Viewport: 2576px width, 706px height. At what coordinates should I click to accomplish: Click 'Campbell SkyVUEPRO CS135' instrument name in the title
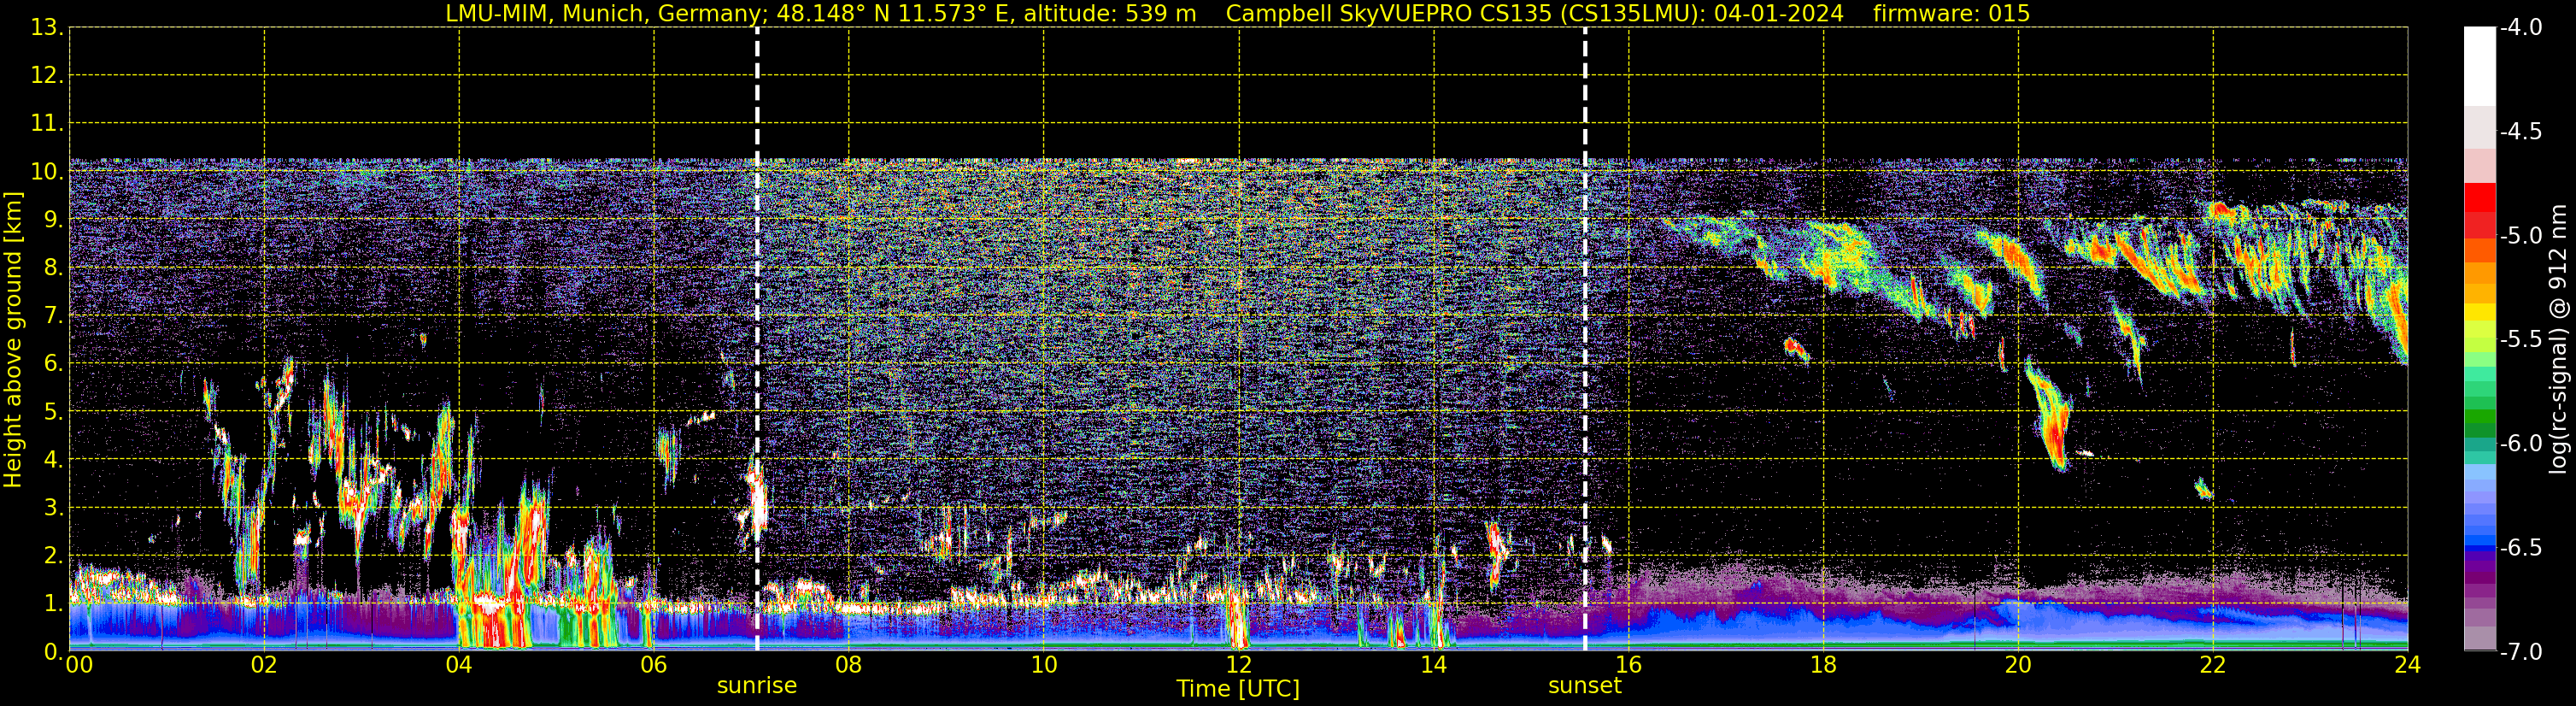pos(1389,13)
